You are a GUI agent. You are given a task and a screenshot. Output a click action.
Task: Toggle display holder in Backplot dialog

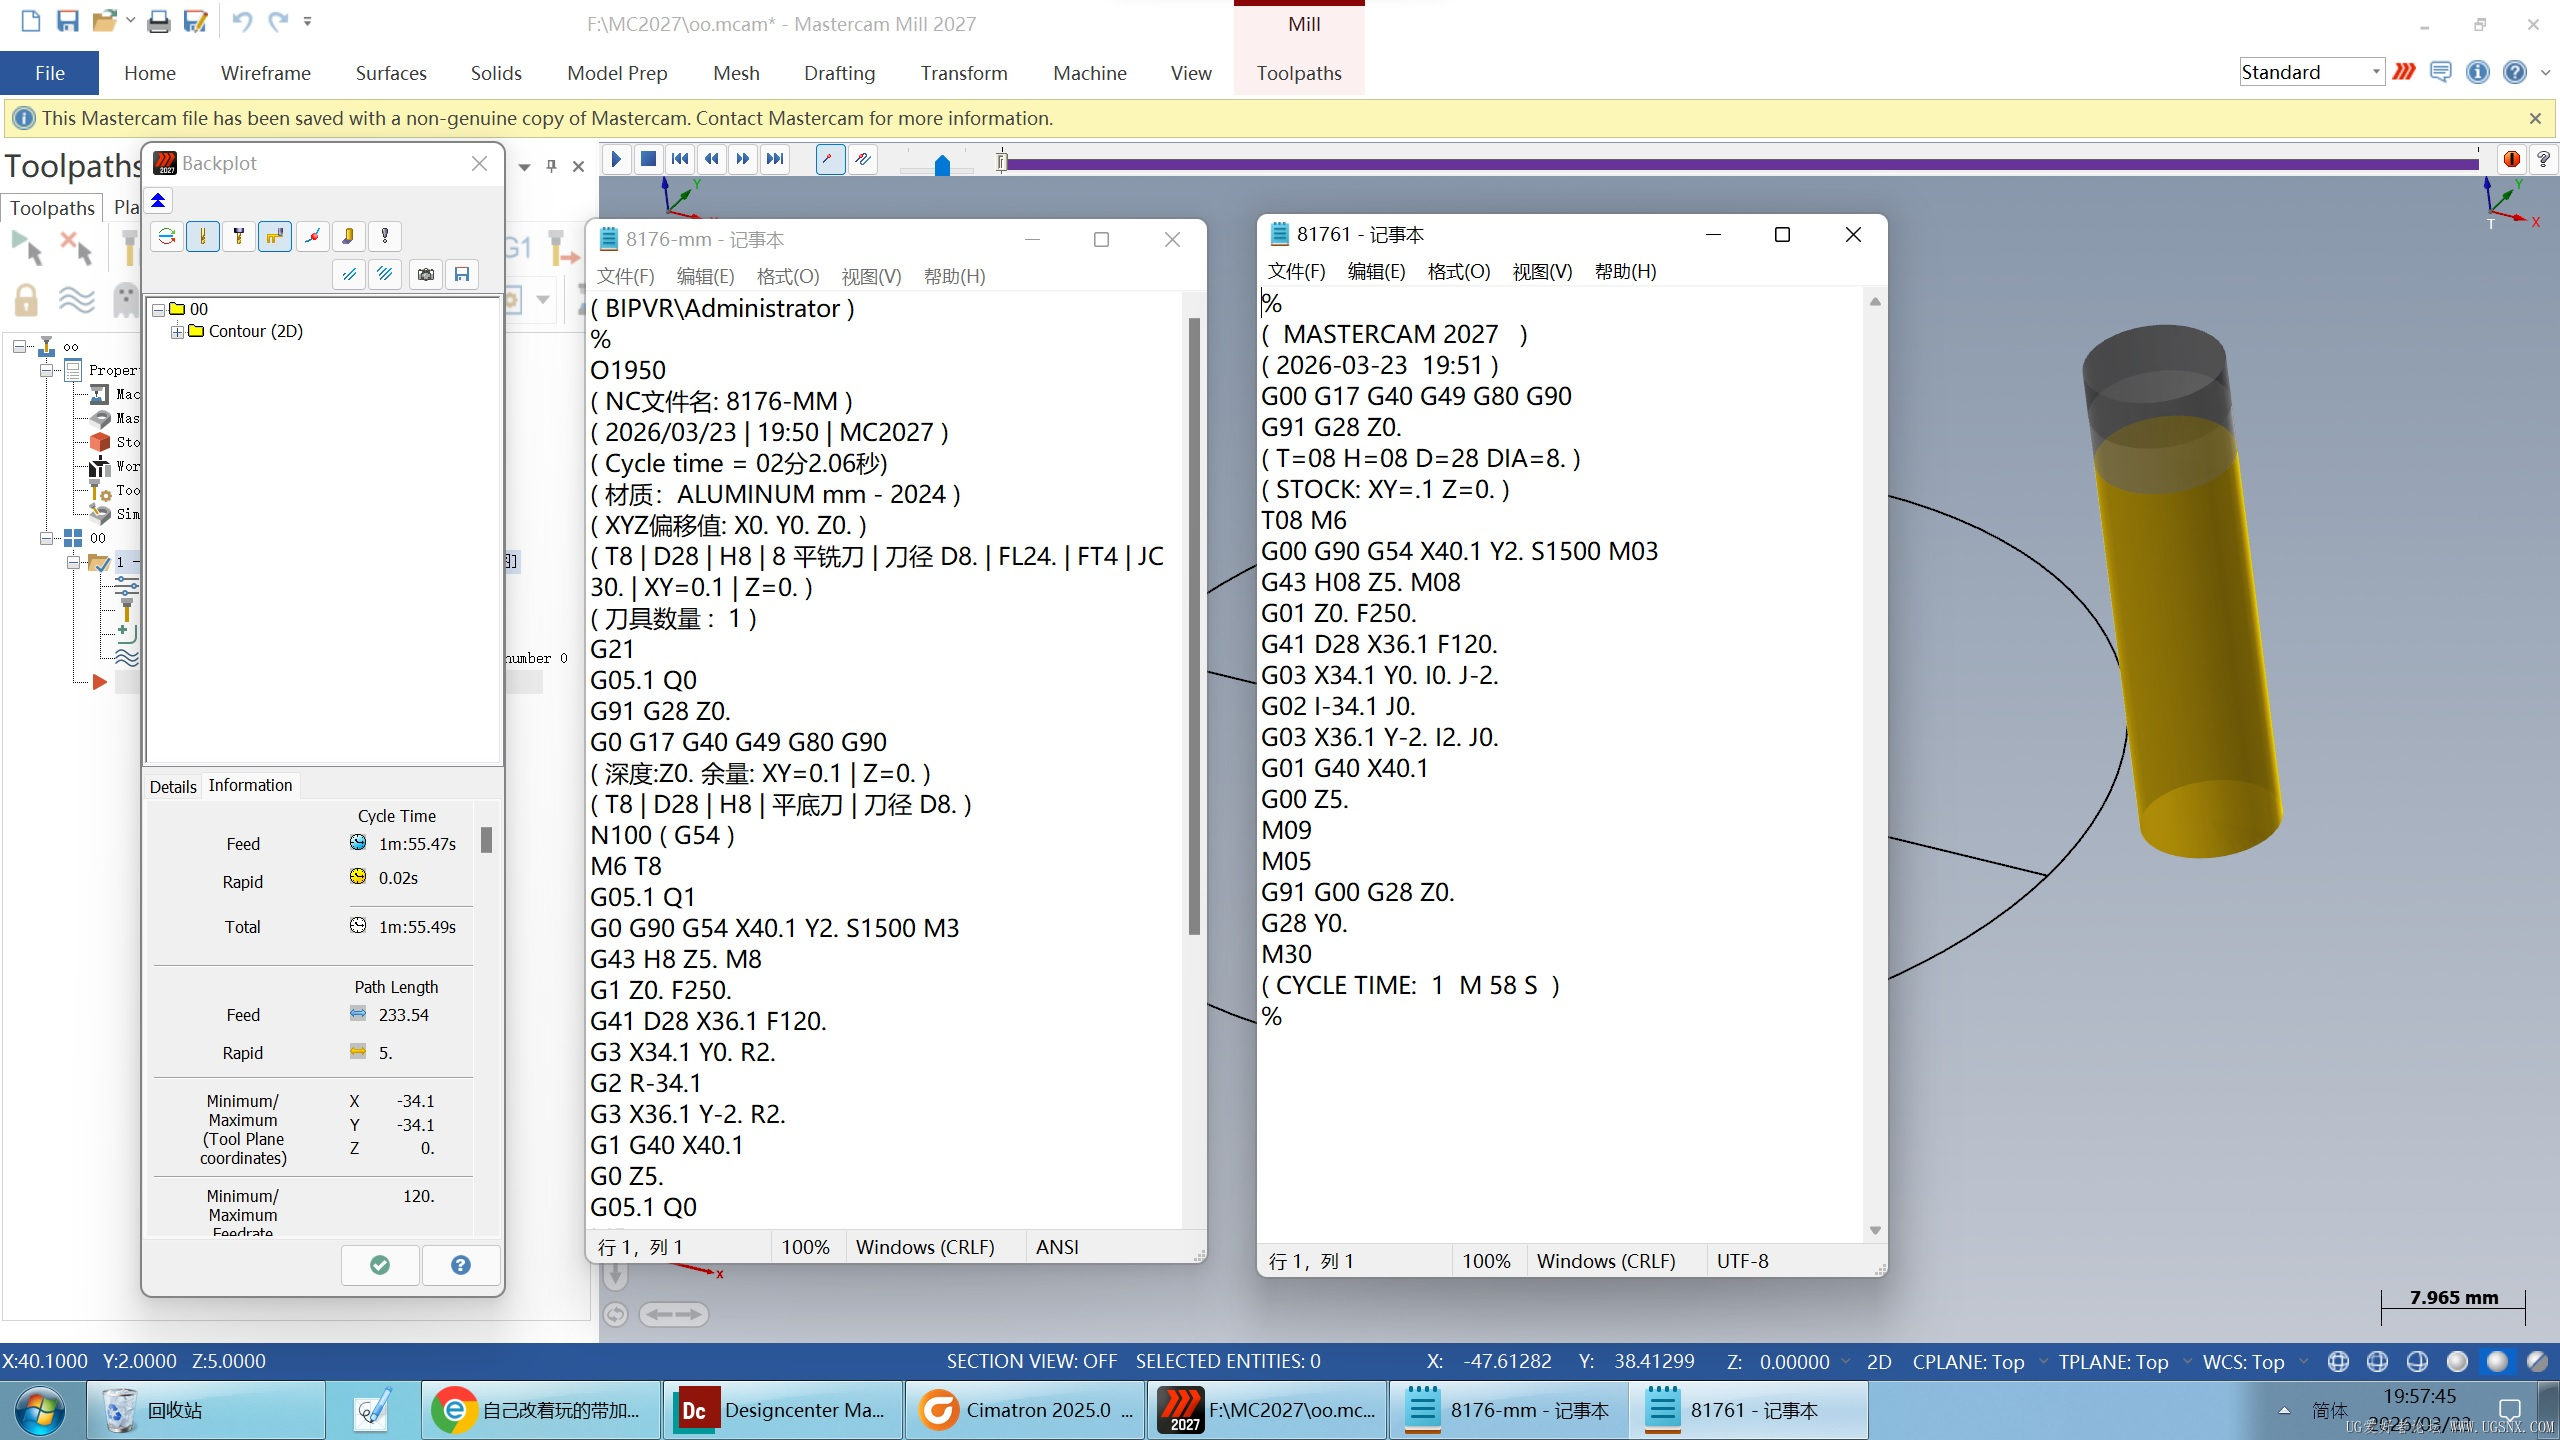pyautogui.click(x=239, y=236)
